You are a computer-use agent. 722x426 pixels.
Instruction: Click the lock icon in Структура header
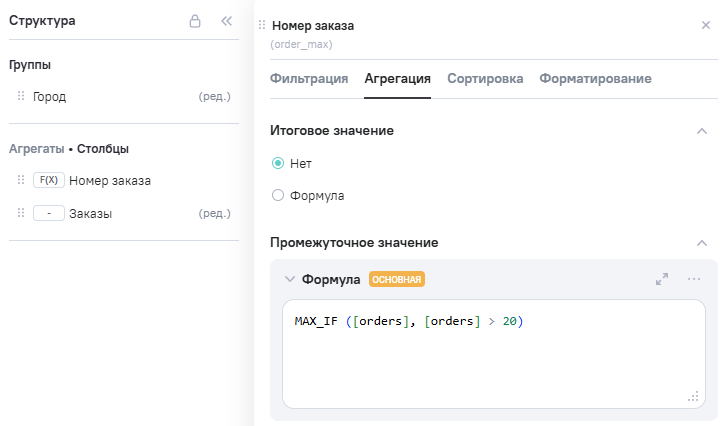tap(196, 21)
